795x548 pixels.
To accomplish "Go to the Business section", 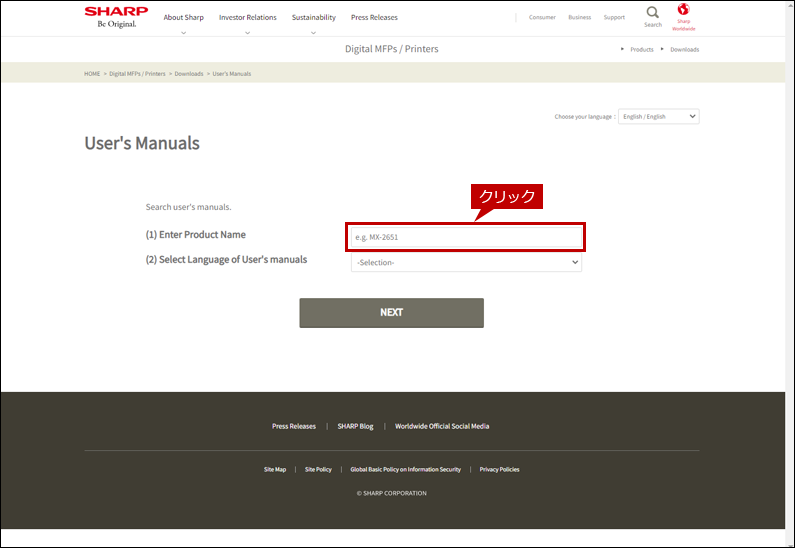I will [x=580, y=17].
